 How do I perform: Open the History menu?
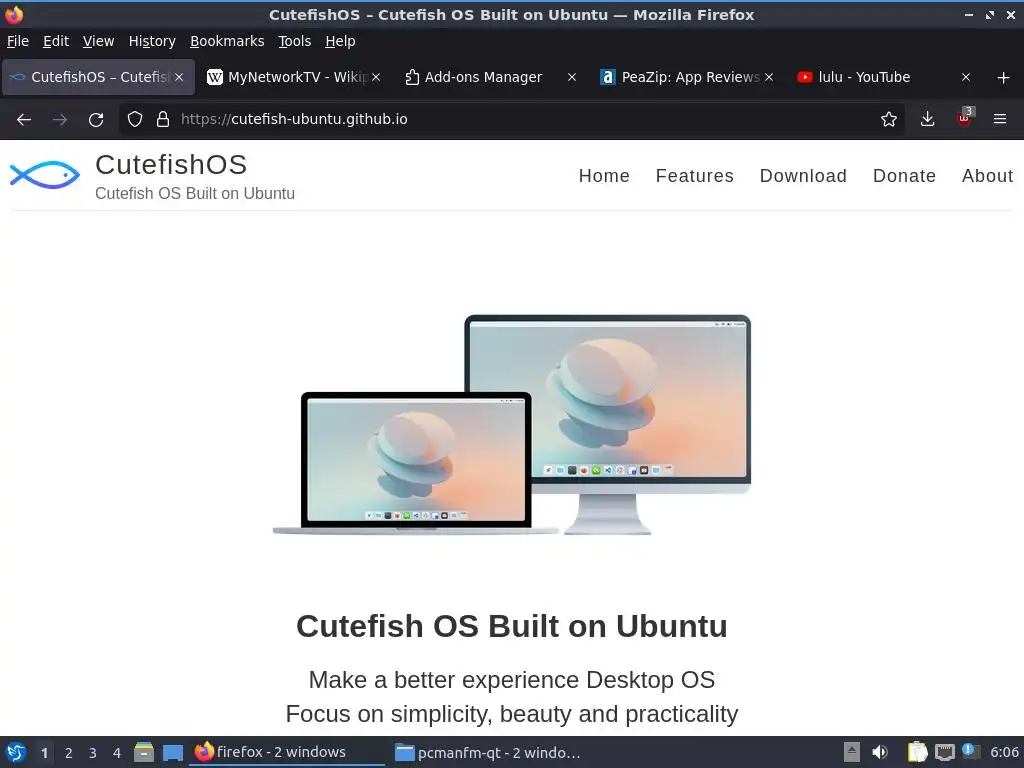152,41
